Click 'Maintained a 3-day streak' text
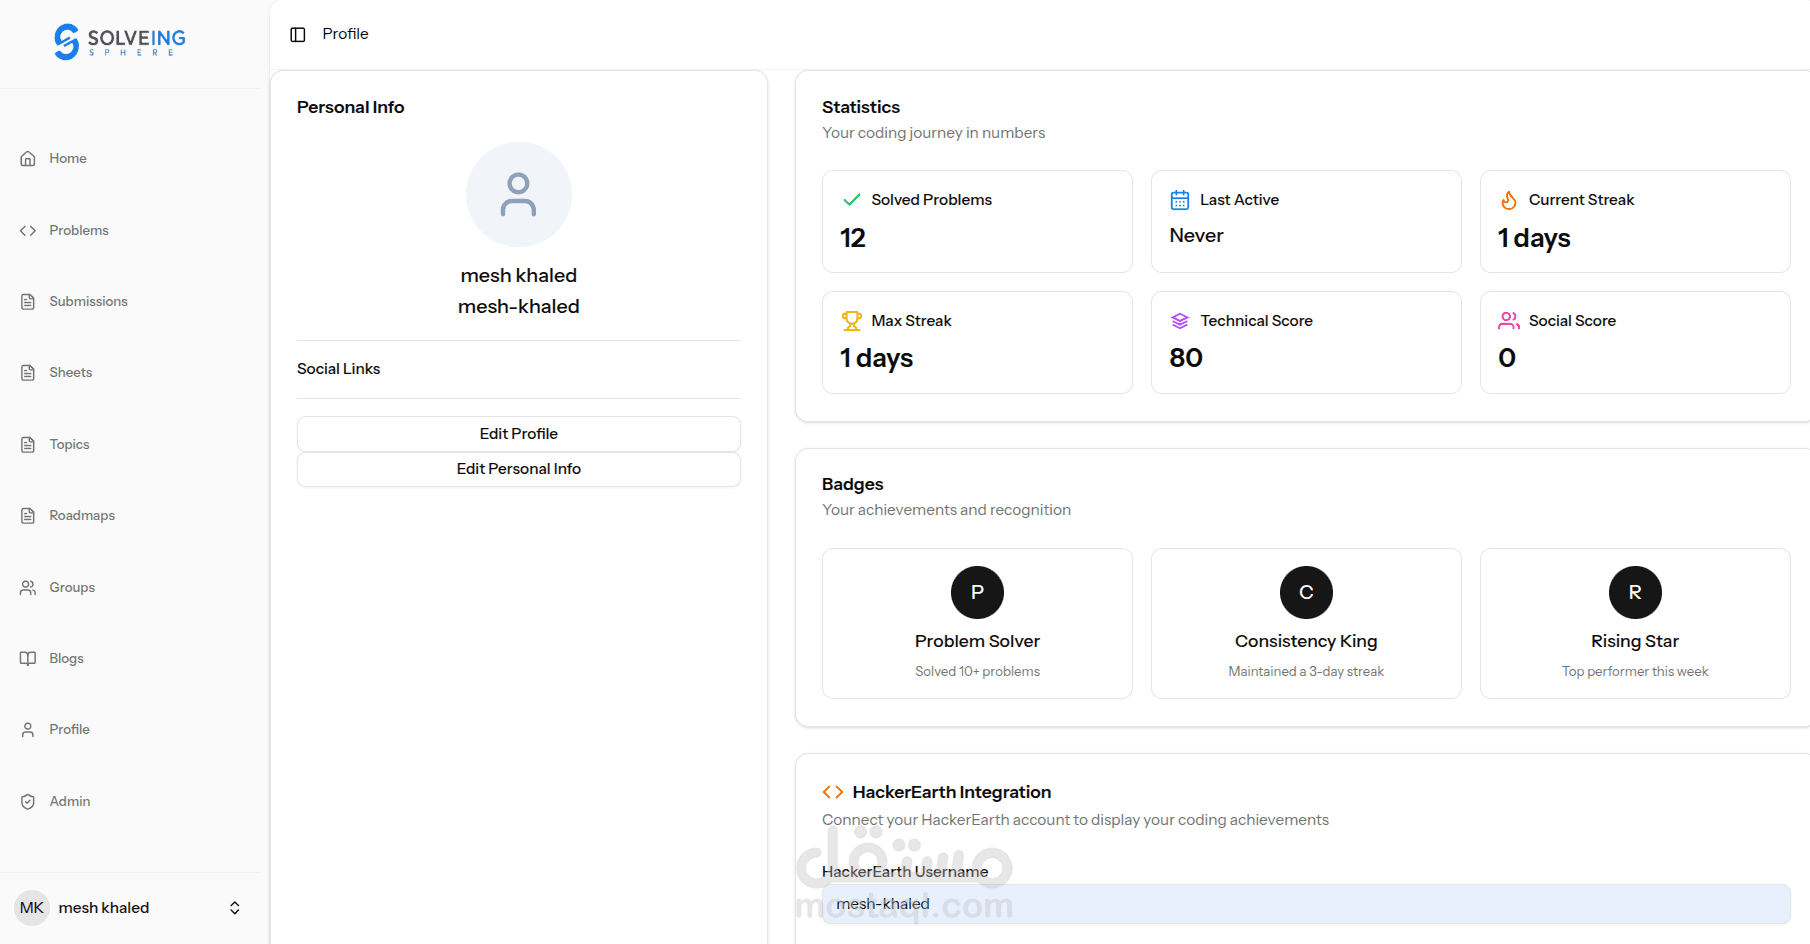 coord(1306,672)
